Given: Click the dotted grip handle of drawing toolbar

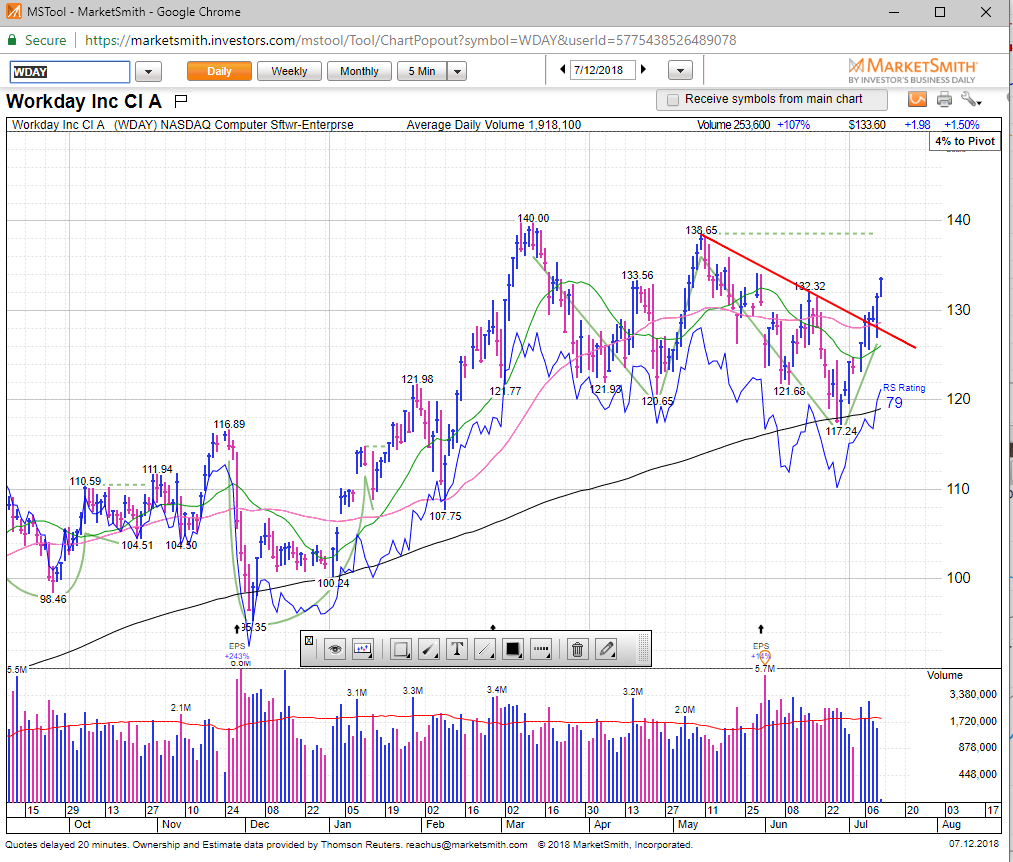Looking at the screenshot, I should point(643,649).
